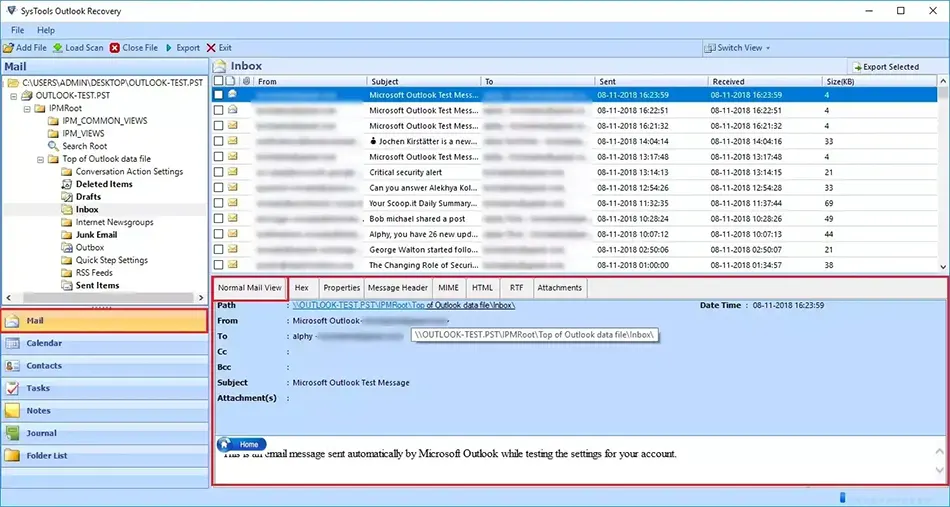Open the 'The Changing Role of Securi...' message

click(x=424, y=265)
